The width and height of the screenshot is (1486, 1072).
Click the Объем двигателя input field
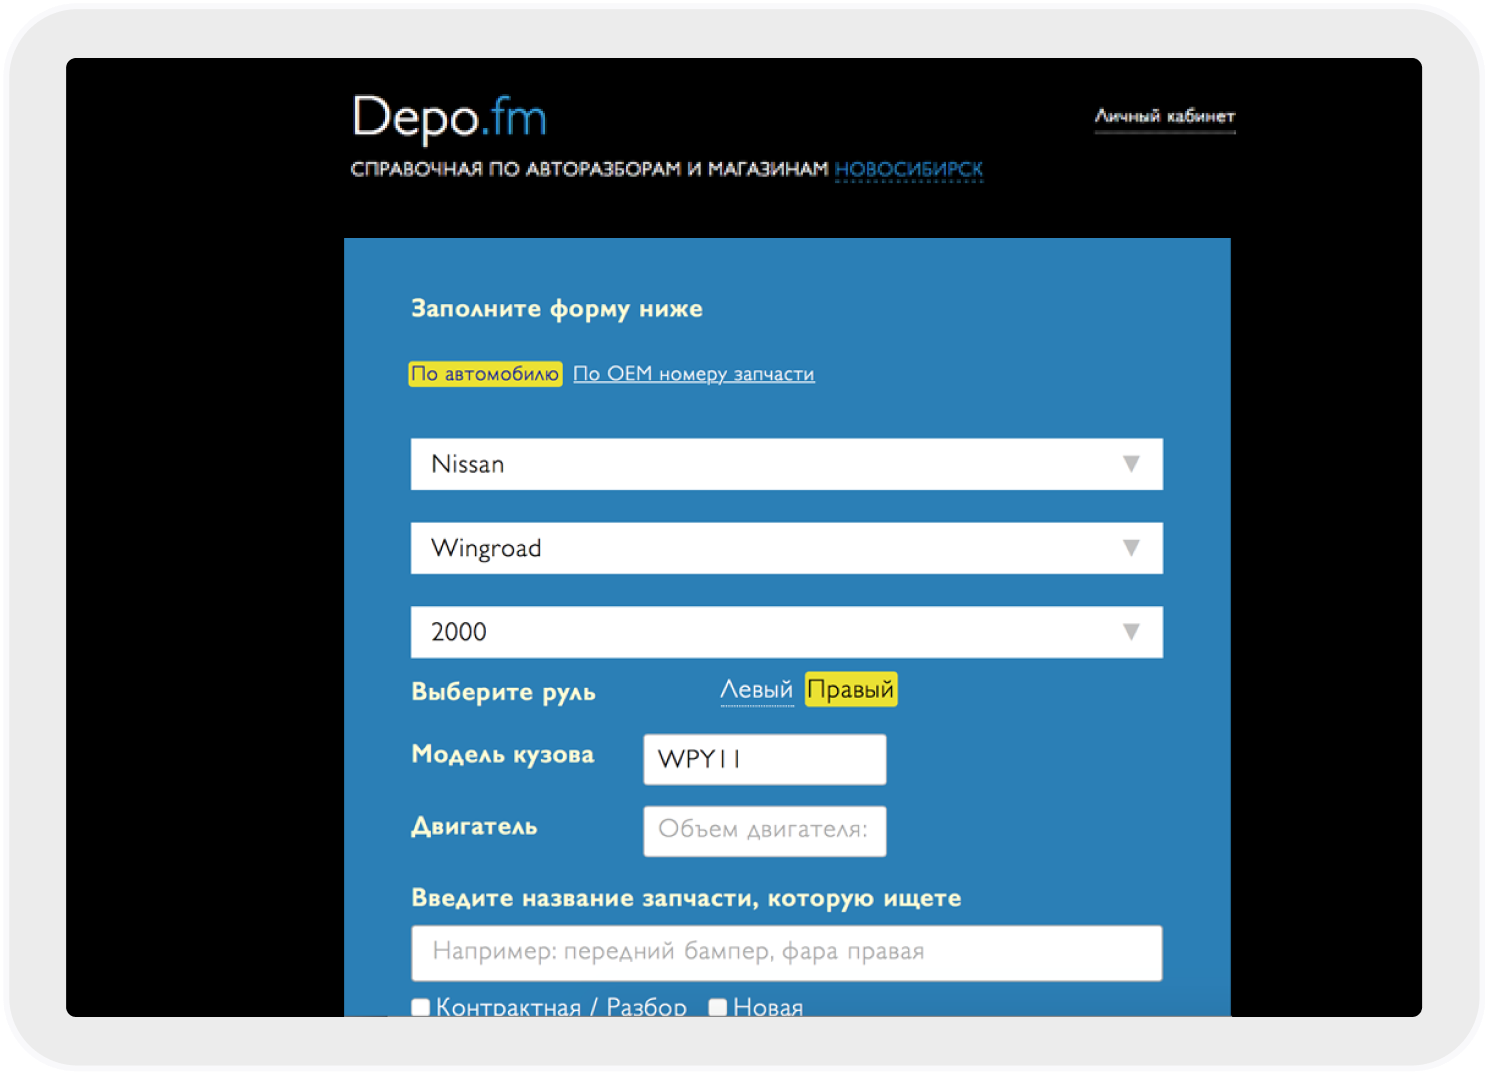tap(765, 831)
